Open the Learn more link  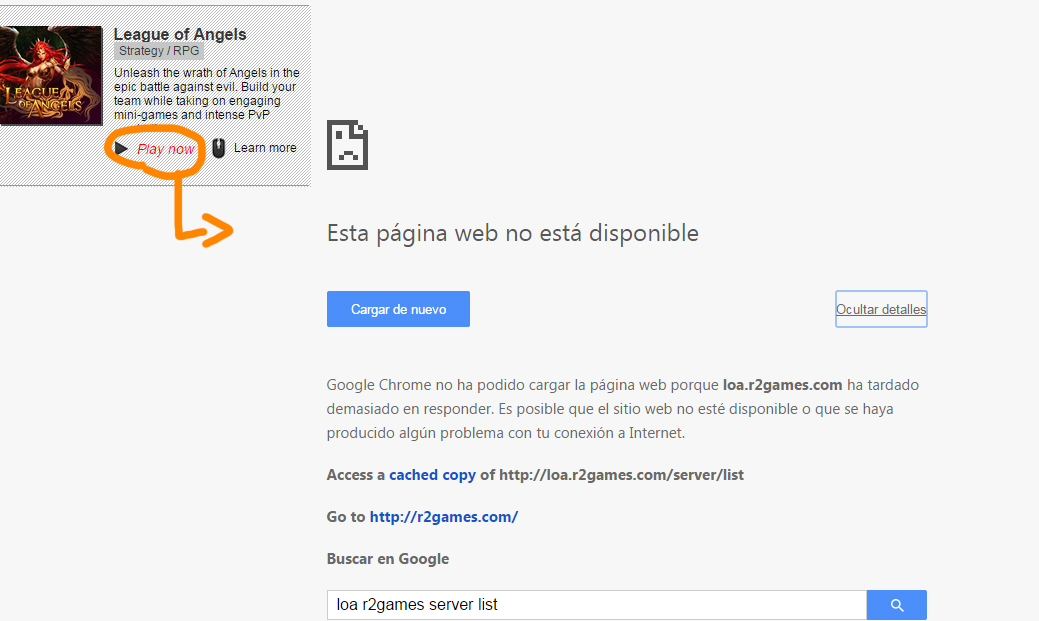point(265,148)
